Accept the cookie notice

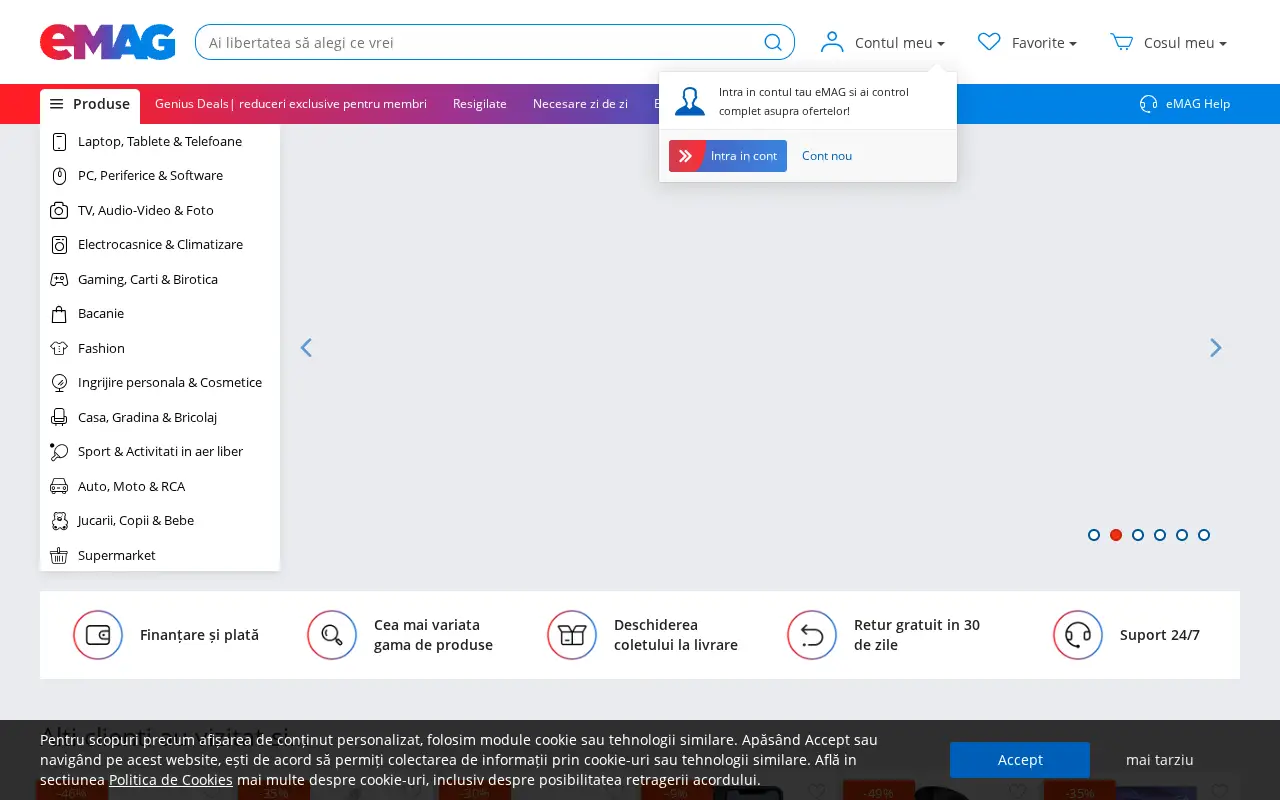pos(1020,760)
